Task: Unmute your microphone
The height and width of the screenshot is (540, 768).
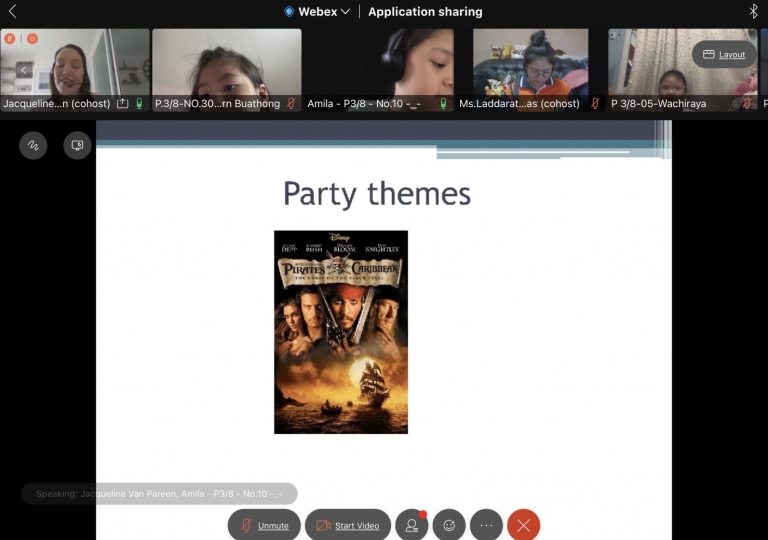Action: click(x=264, y=525)
